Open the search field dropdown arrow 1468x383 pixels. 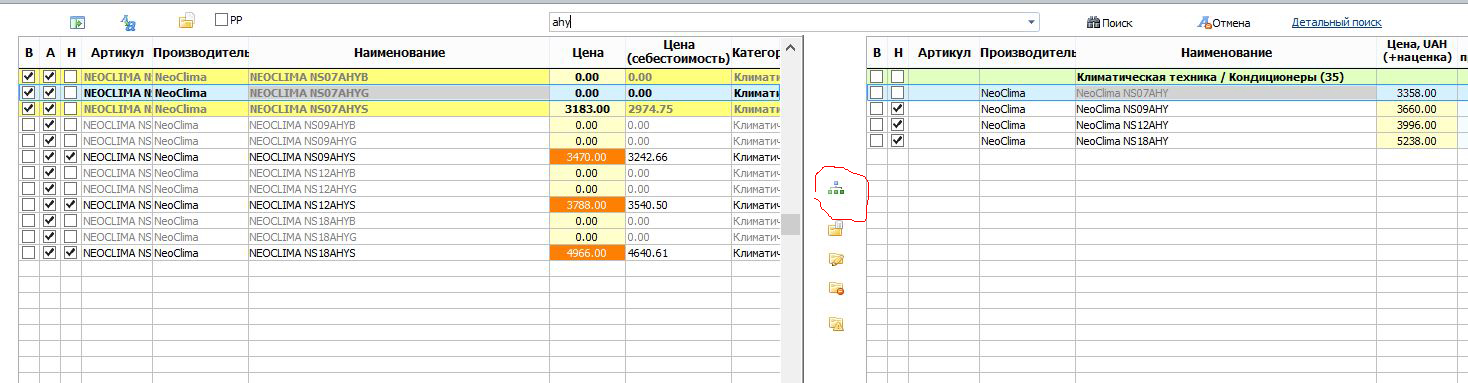coord(1031,22)
